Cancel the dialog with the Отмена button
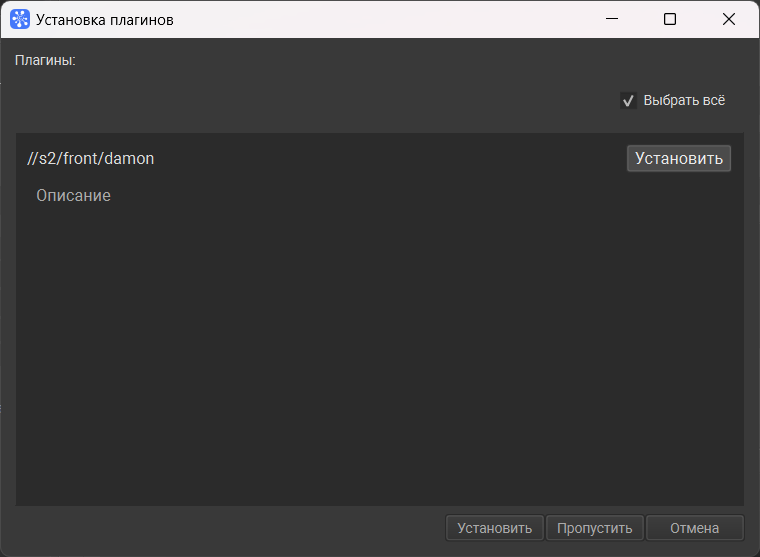This screenshot has height=557, width=760. coord(695,528)
